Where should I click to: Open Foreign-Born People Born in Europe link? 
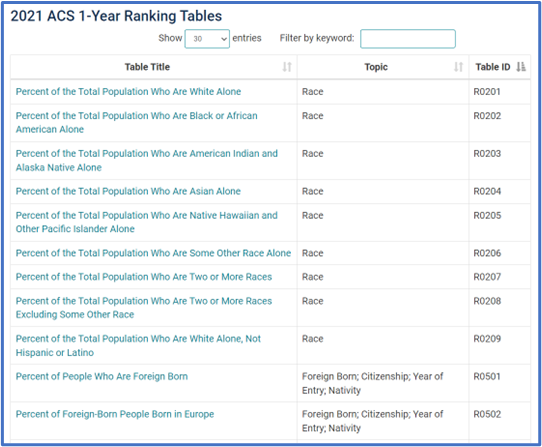coord(115,414)
